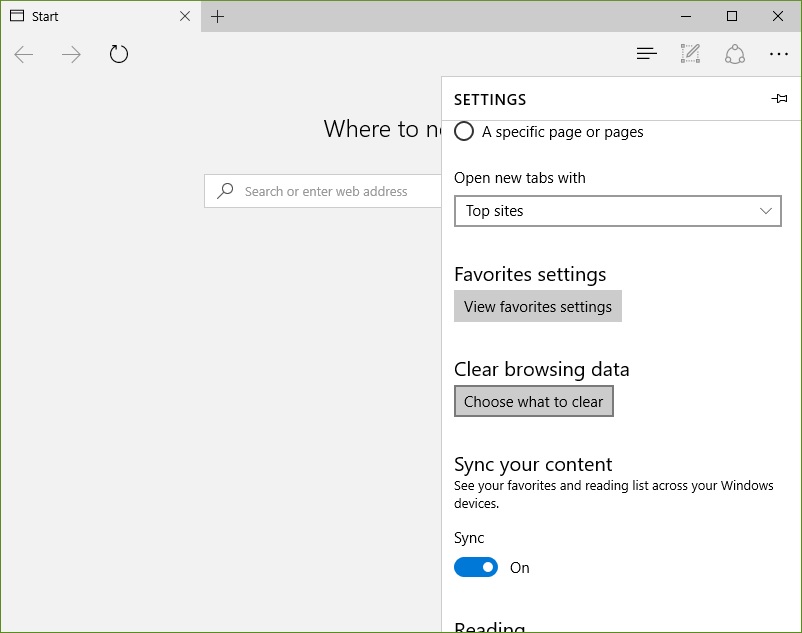Open the Hub reading list icon
This screenshot has width=802, height=633.
coord(647,54)
